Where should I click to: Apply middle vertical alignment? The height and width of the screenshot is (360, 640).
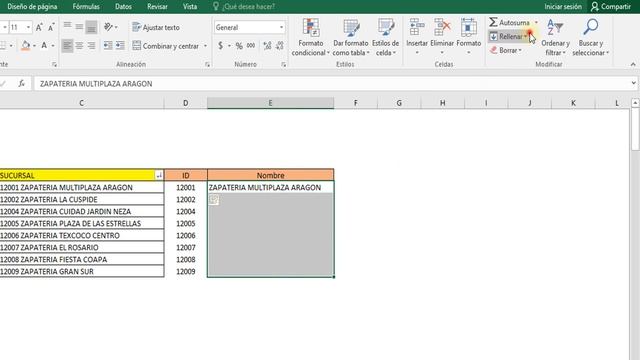click(79, 27)
